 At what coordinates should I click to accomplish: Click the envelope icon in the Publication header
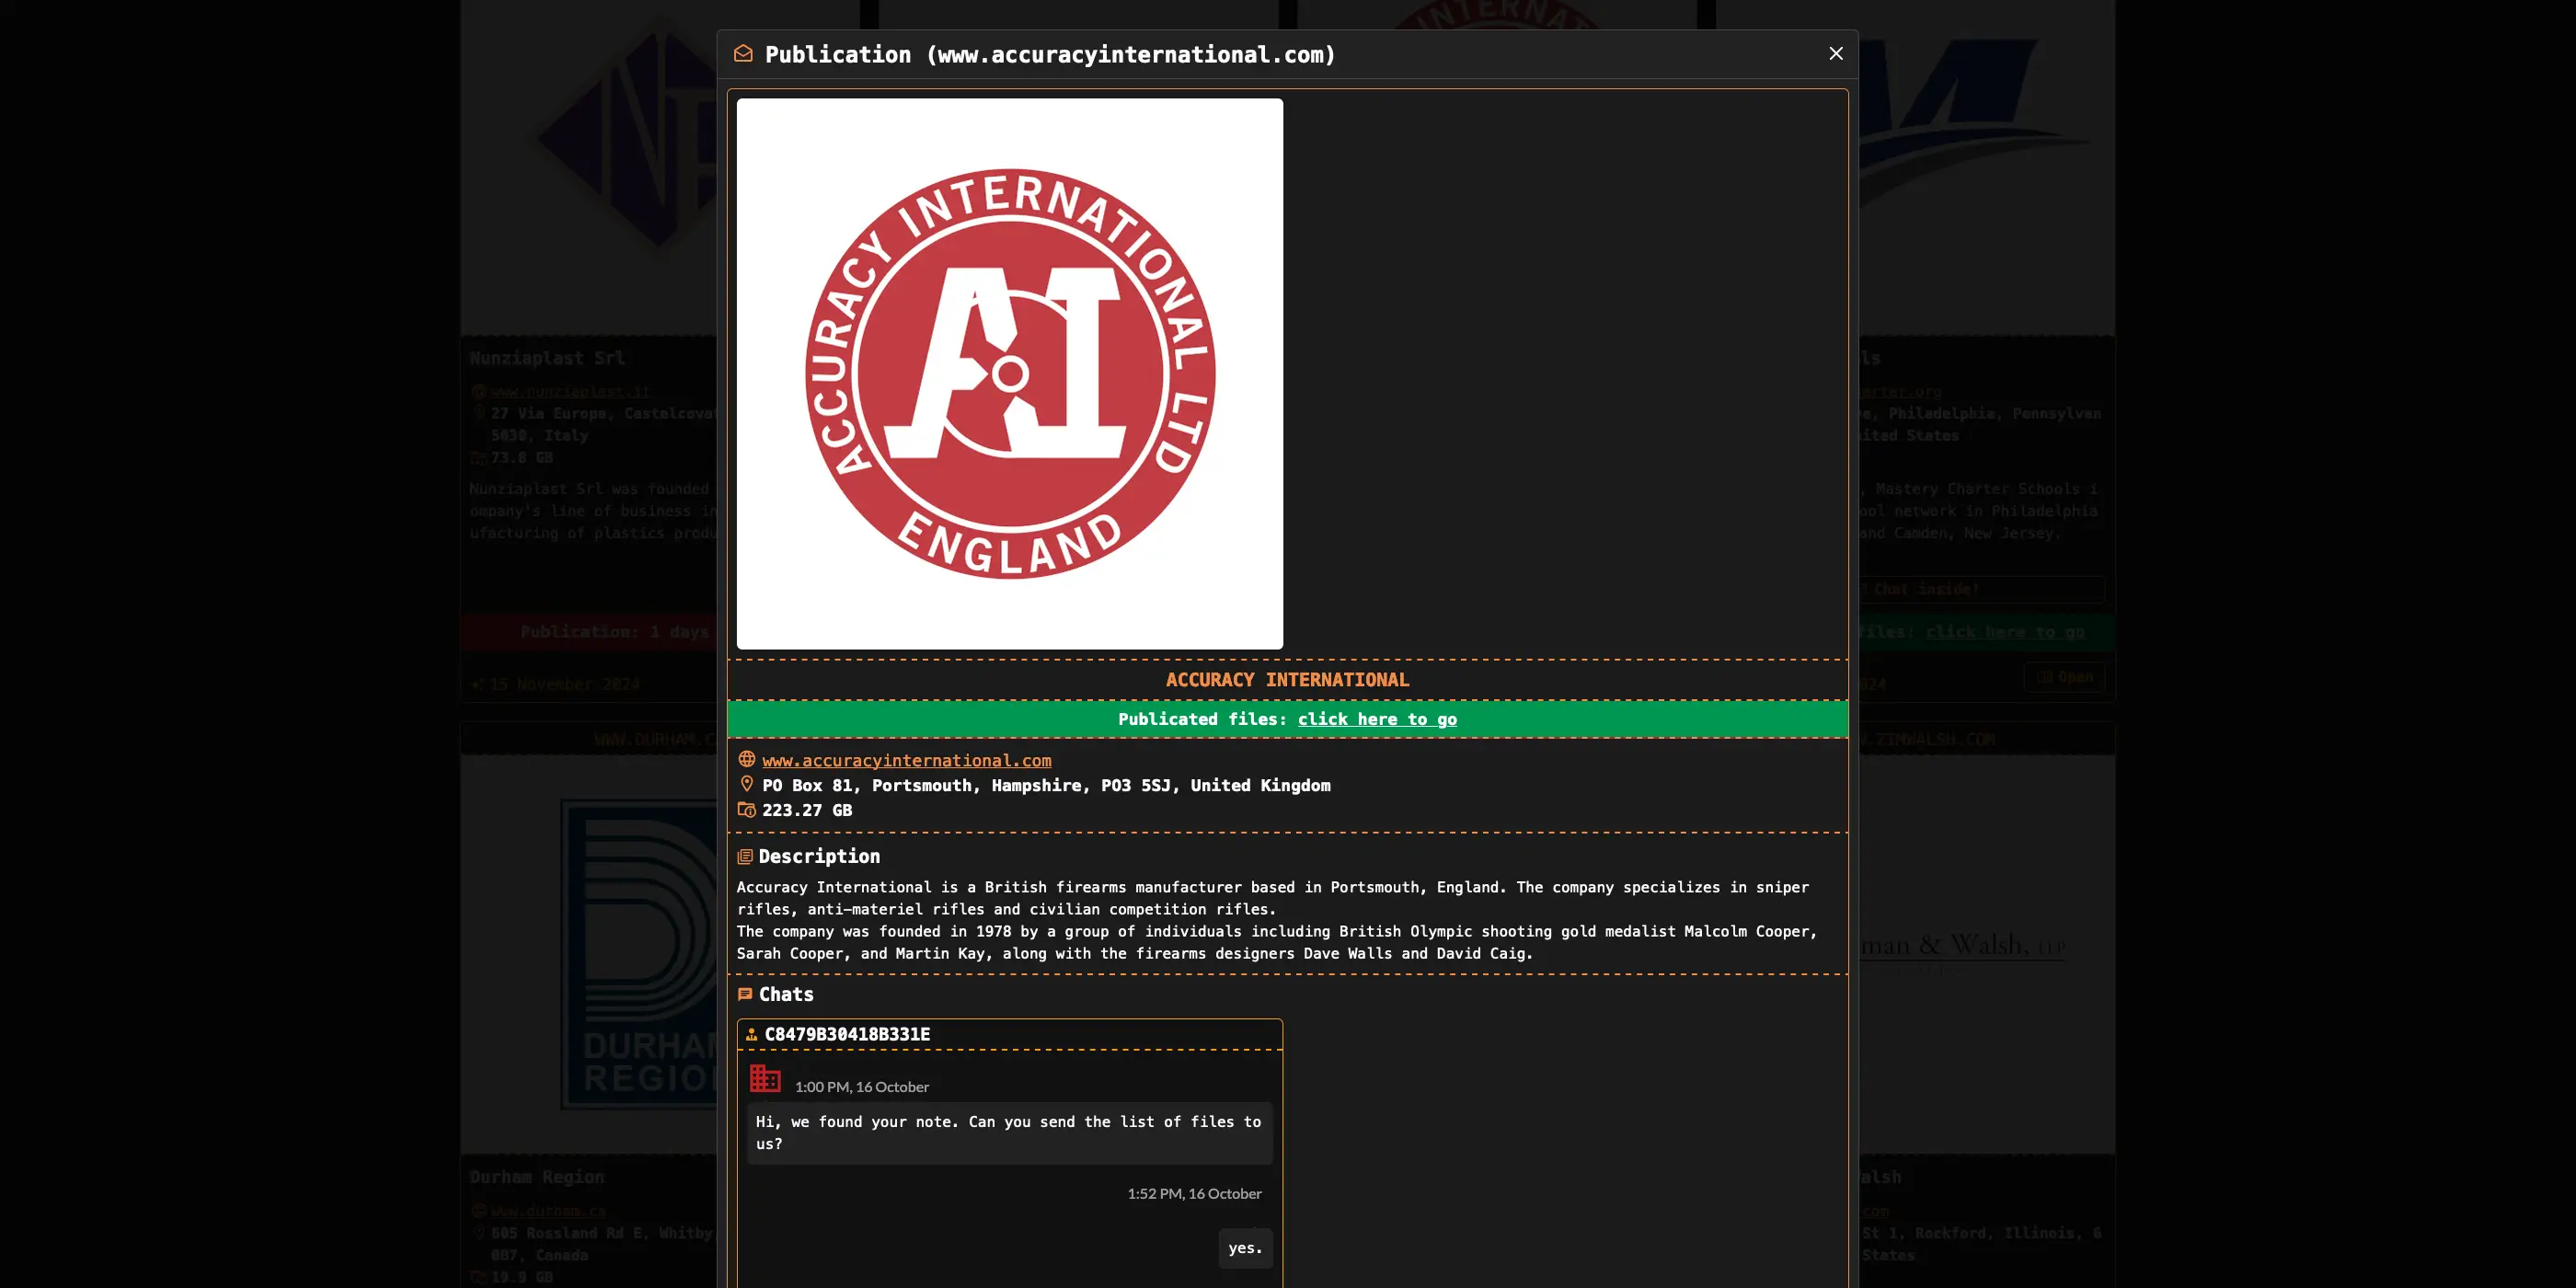tap(743, 54)
